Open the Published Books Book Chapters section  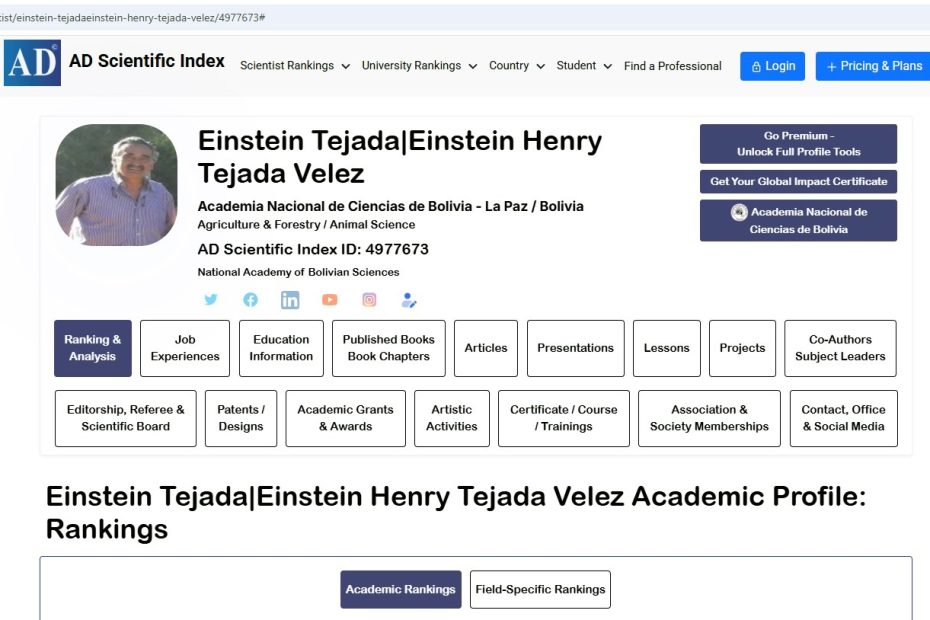point(389,348)
